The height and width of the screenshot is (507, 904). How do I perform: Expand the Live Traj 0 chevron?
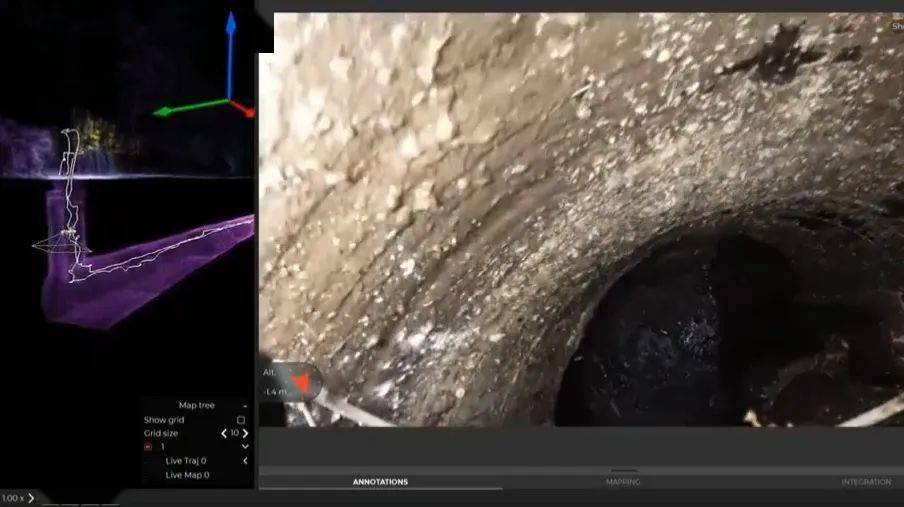pyautogui.click(x=245, y=461)
